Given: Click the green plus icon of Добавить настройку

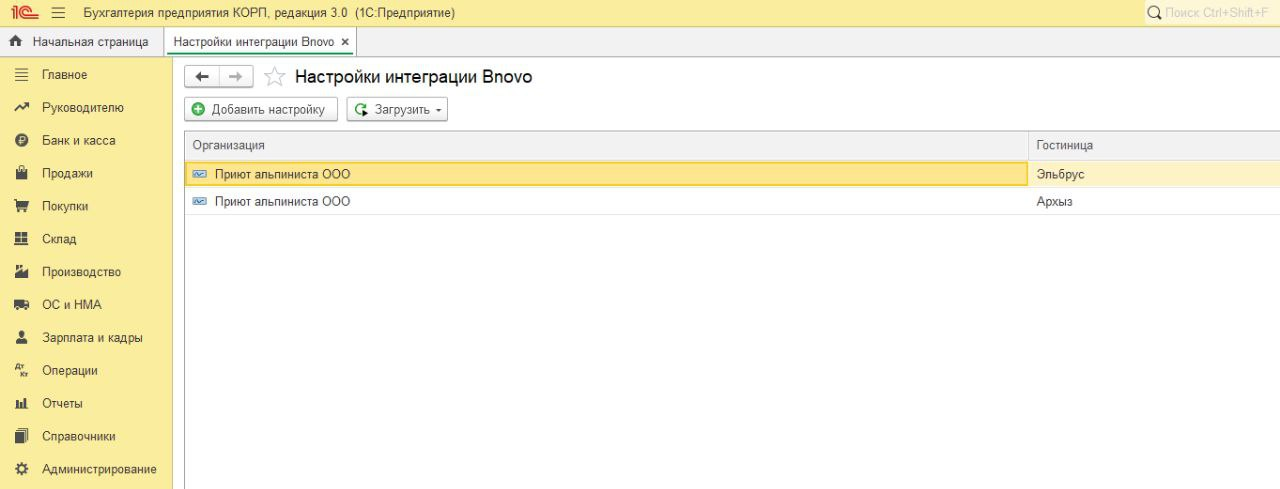Looking at the screenshot, I should point(199,110).
